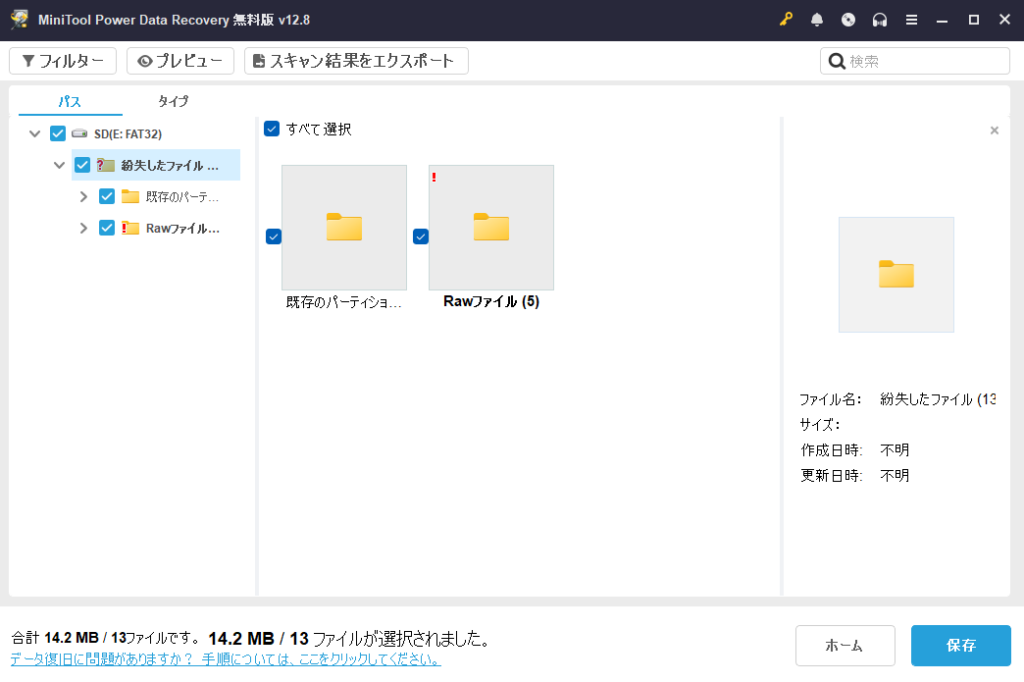Expand the 既存のパーティション tree node

point(84,197)
